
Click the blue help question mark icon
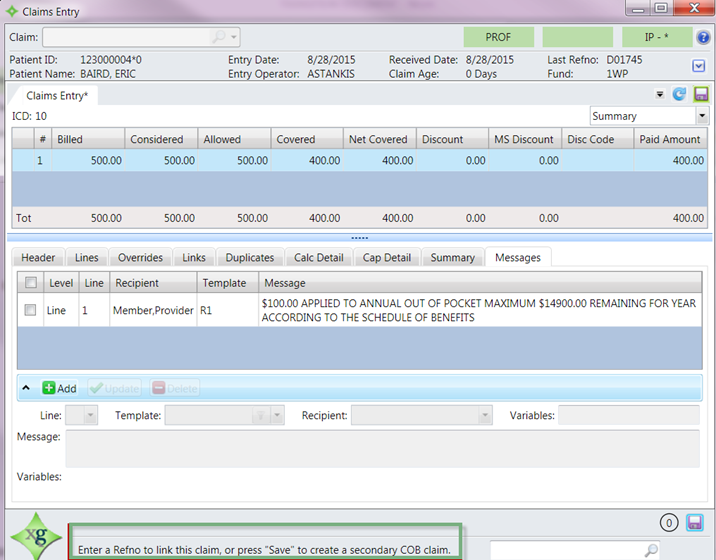tap(704, 37)
